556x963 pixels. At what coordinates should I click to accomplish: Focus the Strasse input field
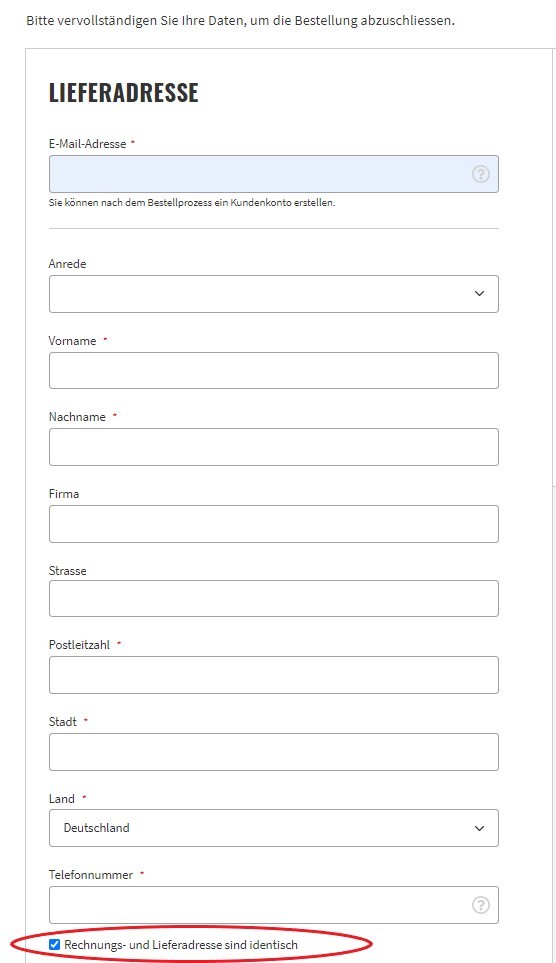[x=273, y=598]
